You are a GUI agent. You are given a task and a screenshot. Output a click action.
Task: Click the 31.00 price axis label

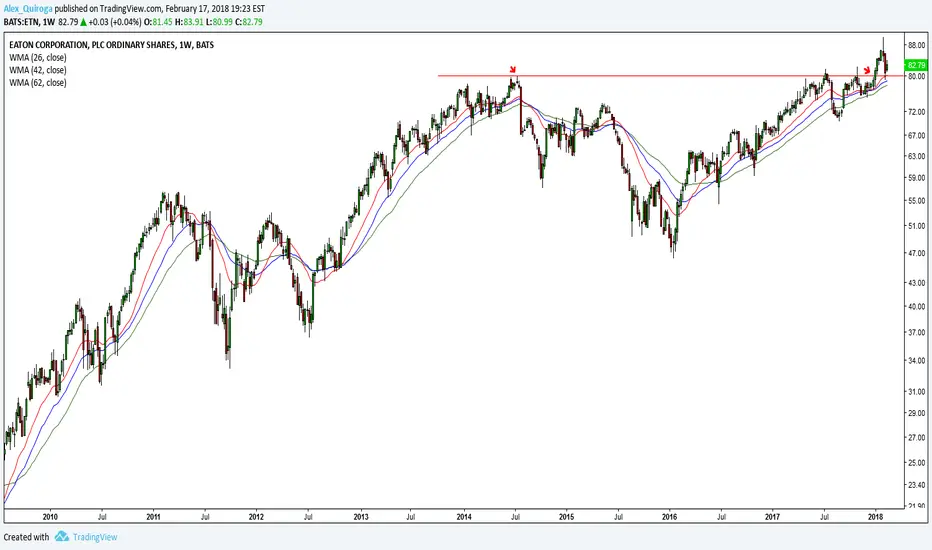click(x=916, y=391)
